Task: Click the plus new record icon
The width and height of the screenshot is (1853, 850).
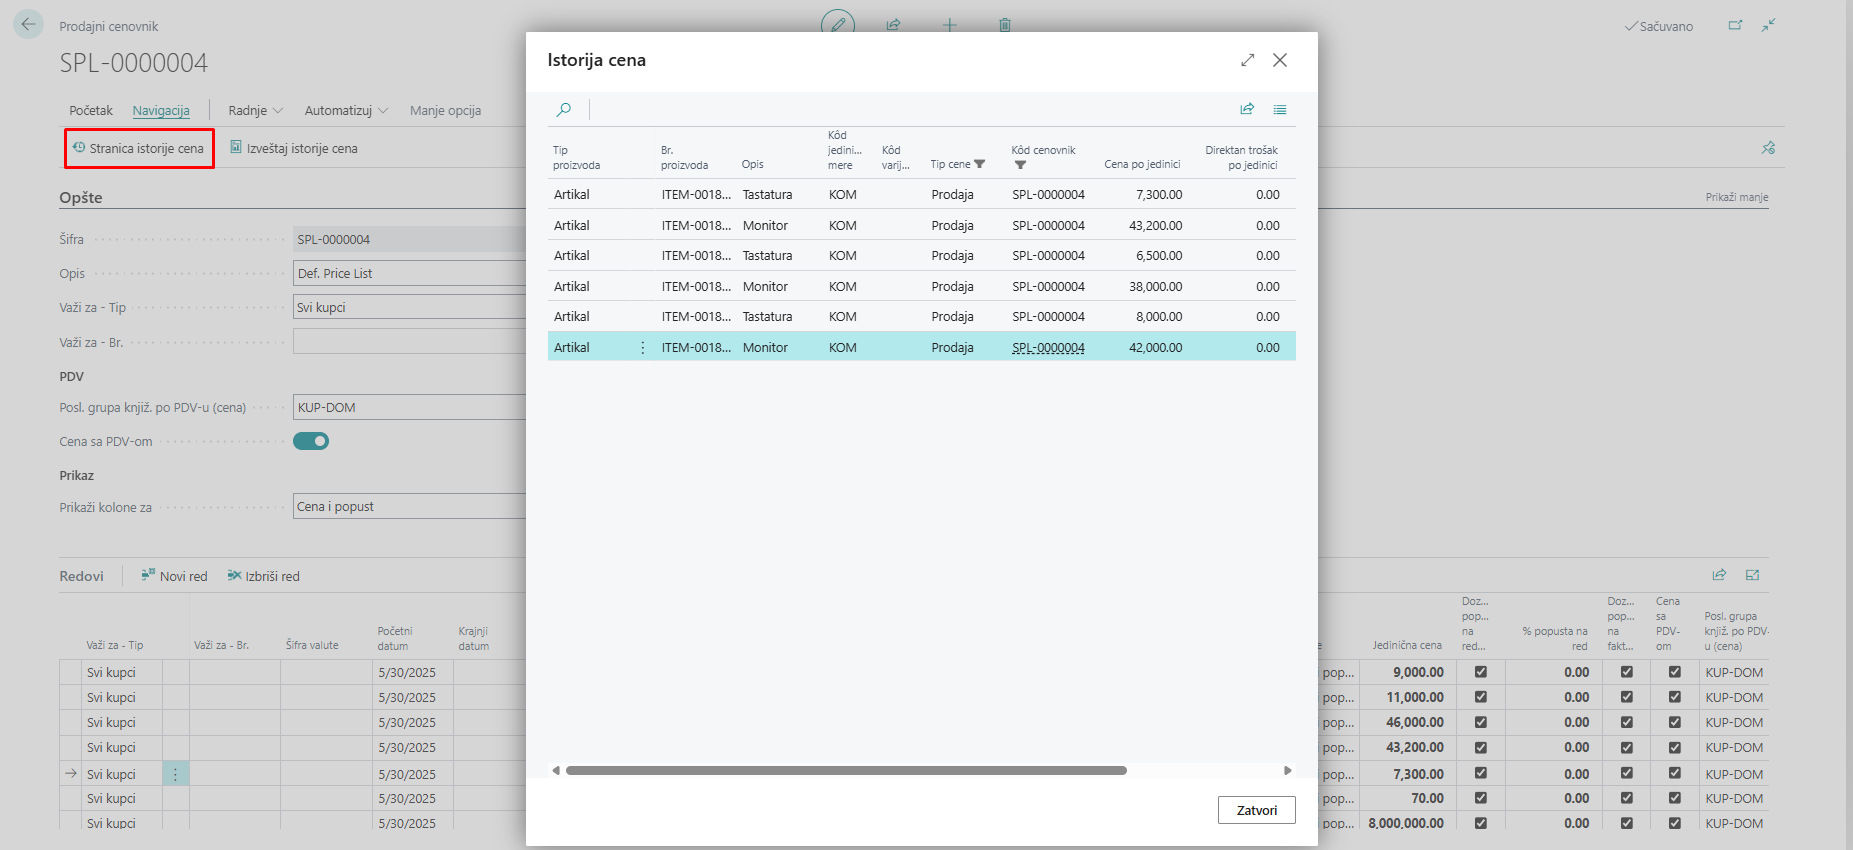Action: 949,25
